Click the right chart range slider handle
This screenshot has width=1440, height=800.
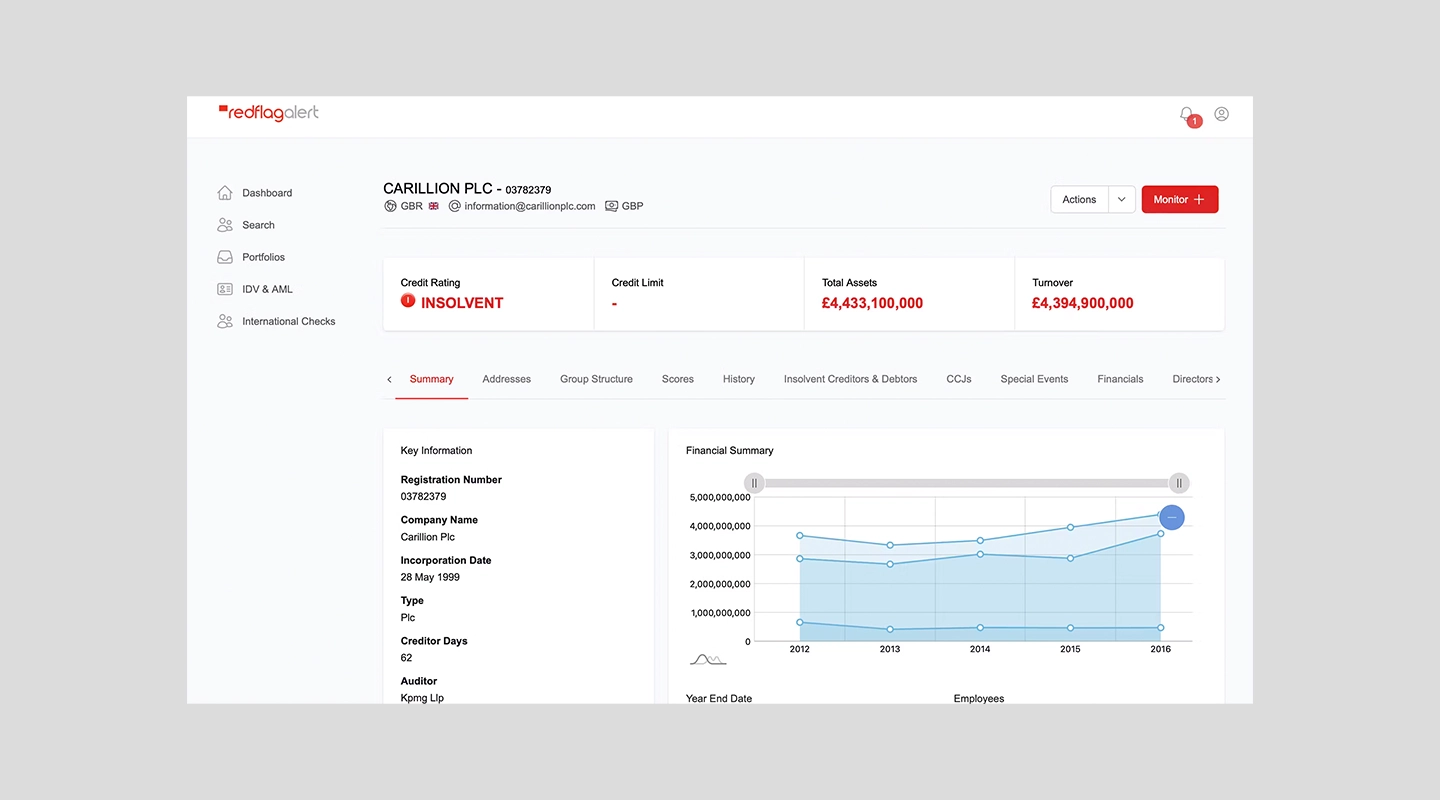tap(1179, 483)
